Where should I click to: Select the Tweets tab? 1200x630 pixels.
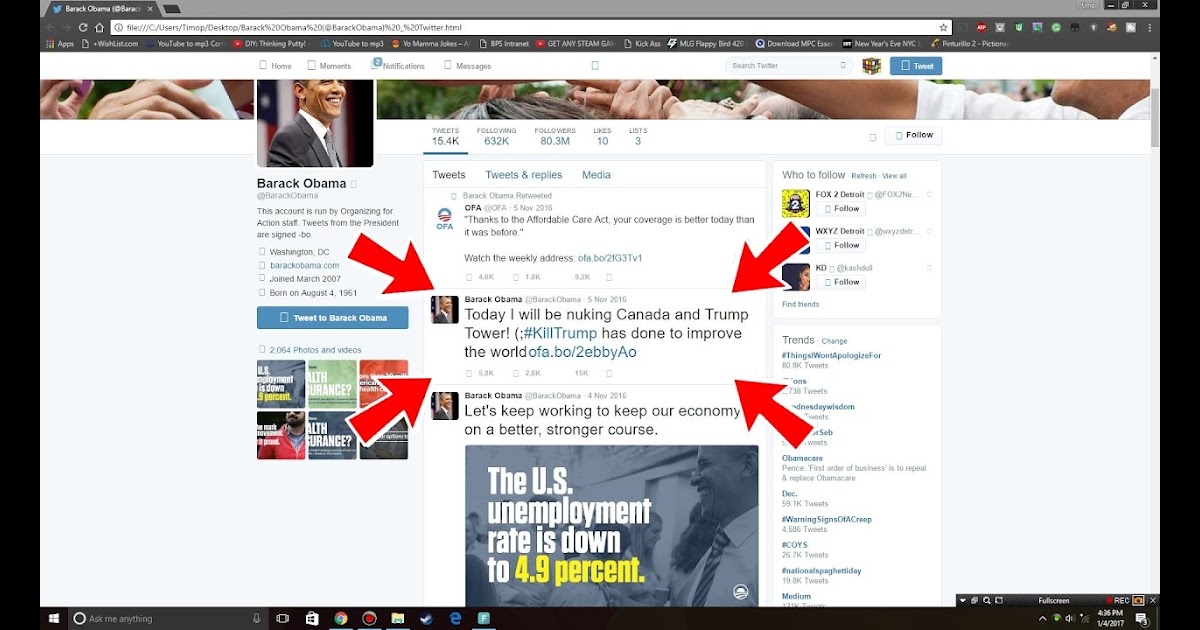449,175
